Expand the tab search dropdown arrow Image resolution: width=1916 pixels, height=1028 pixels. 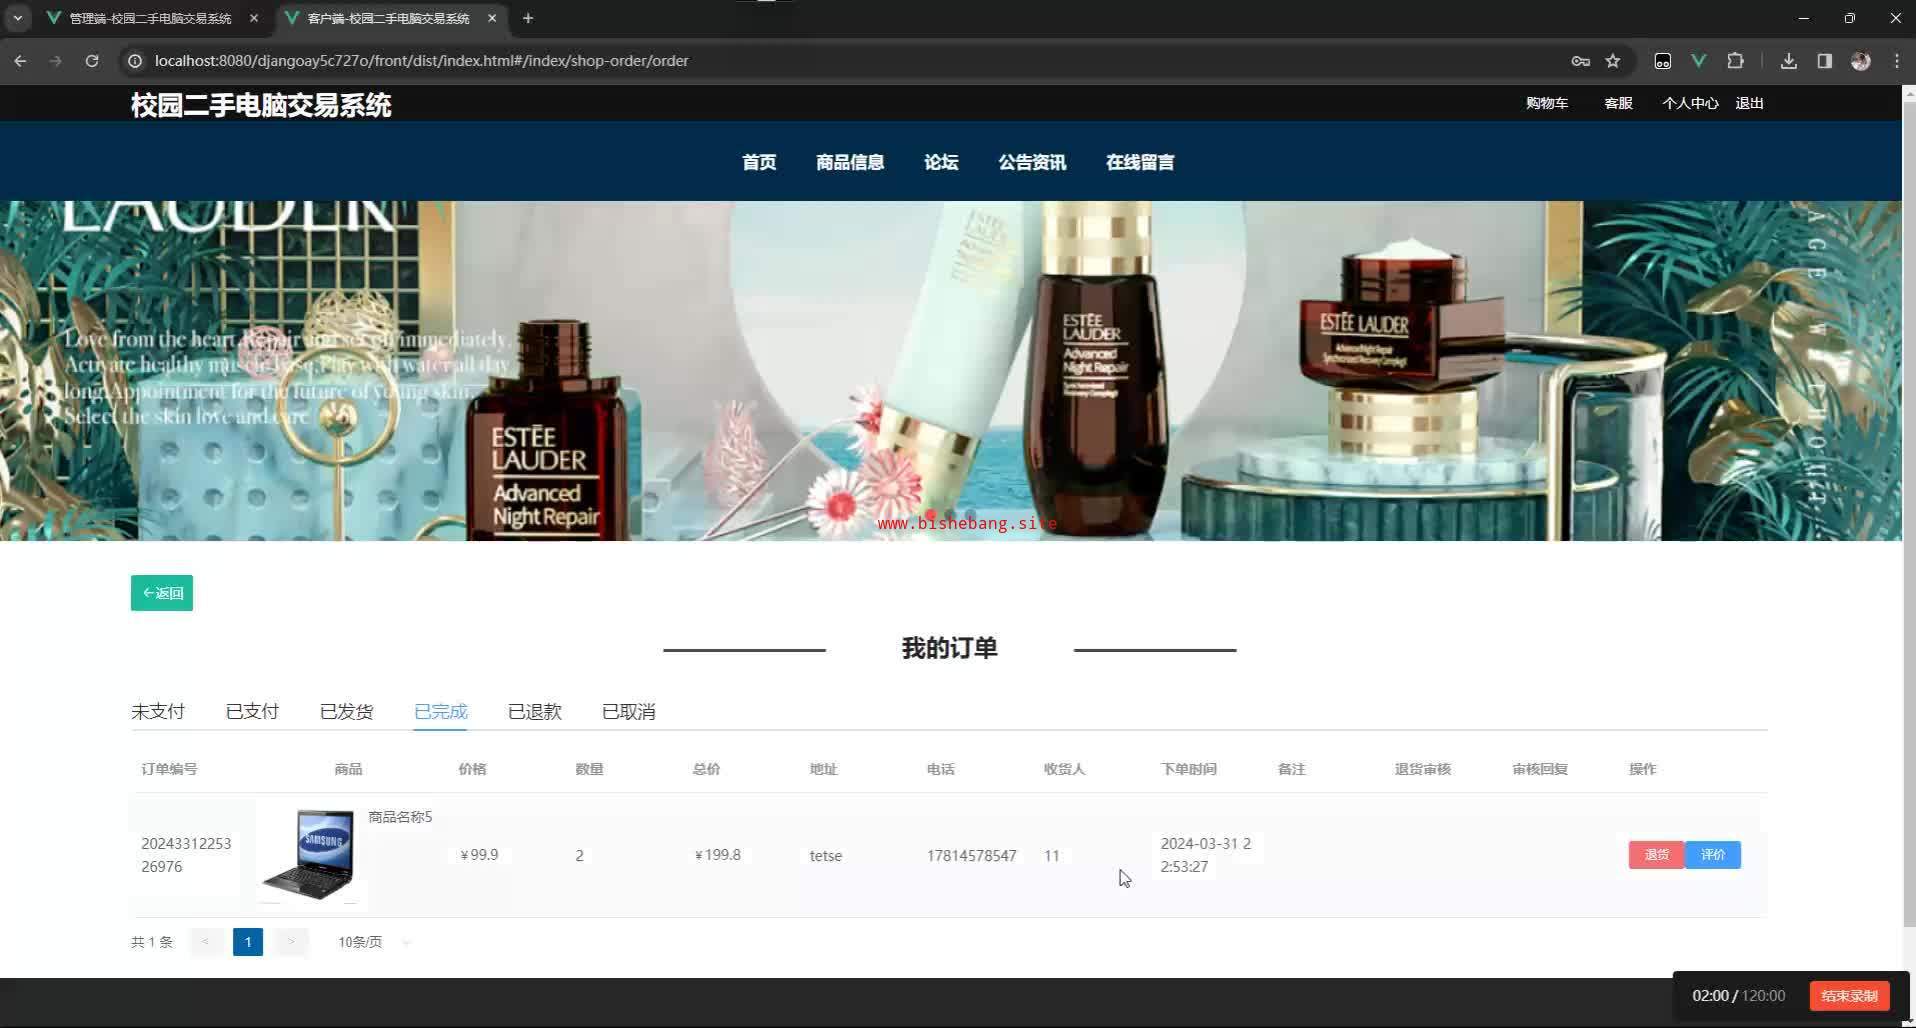coord(17,18)
